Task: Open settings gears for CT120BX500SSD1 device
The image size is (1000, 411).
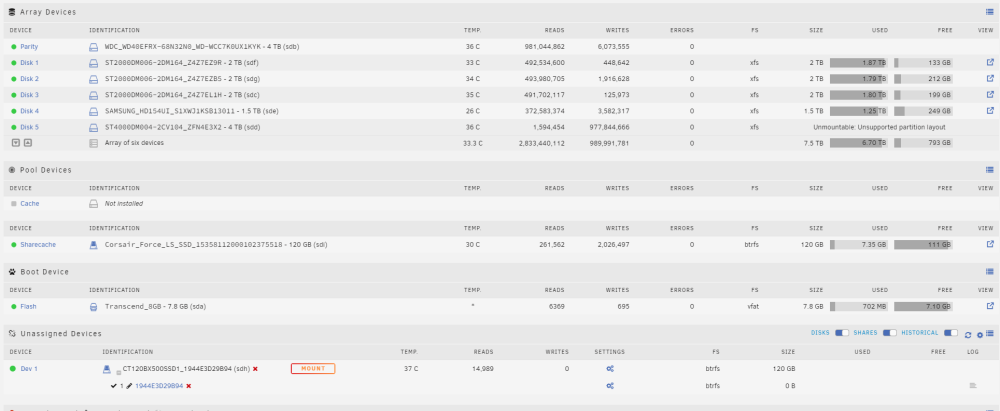Action: tap(610, 369)
